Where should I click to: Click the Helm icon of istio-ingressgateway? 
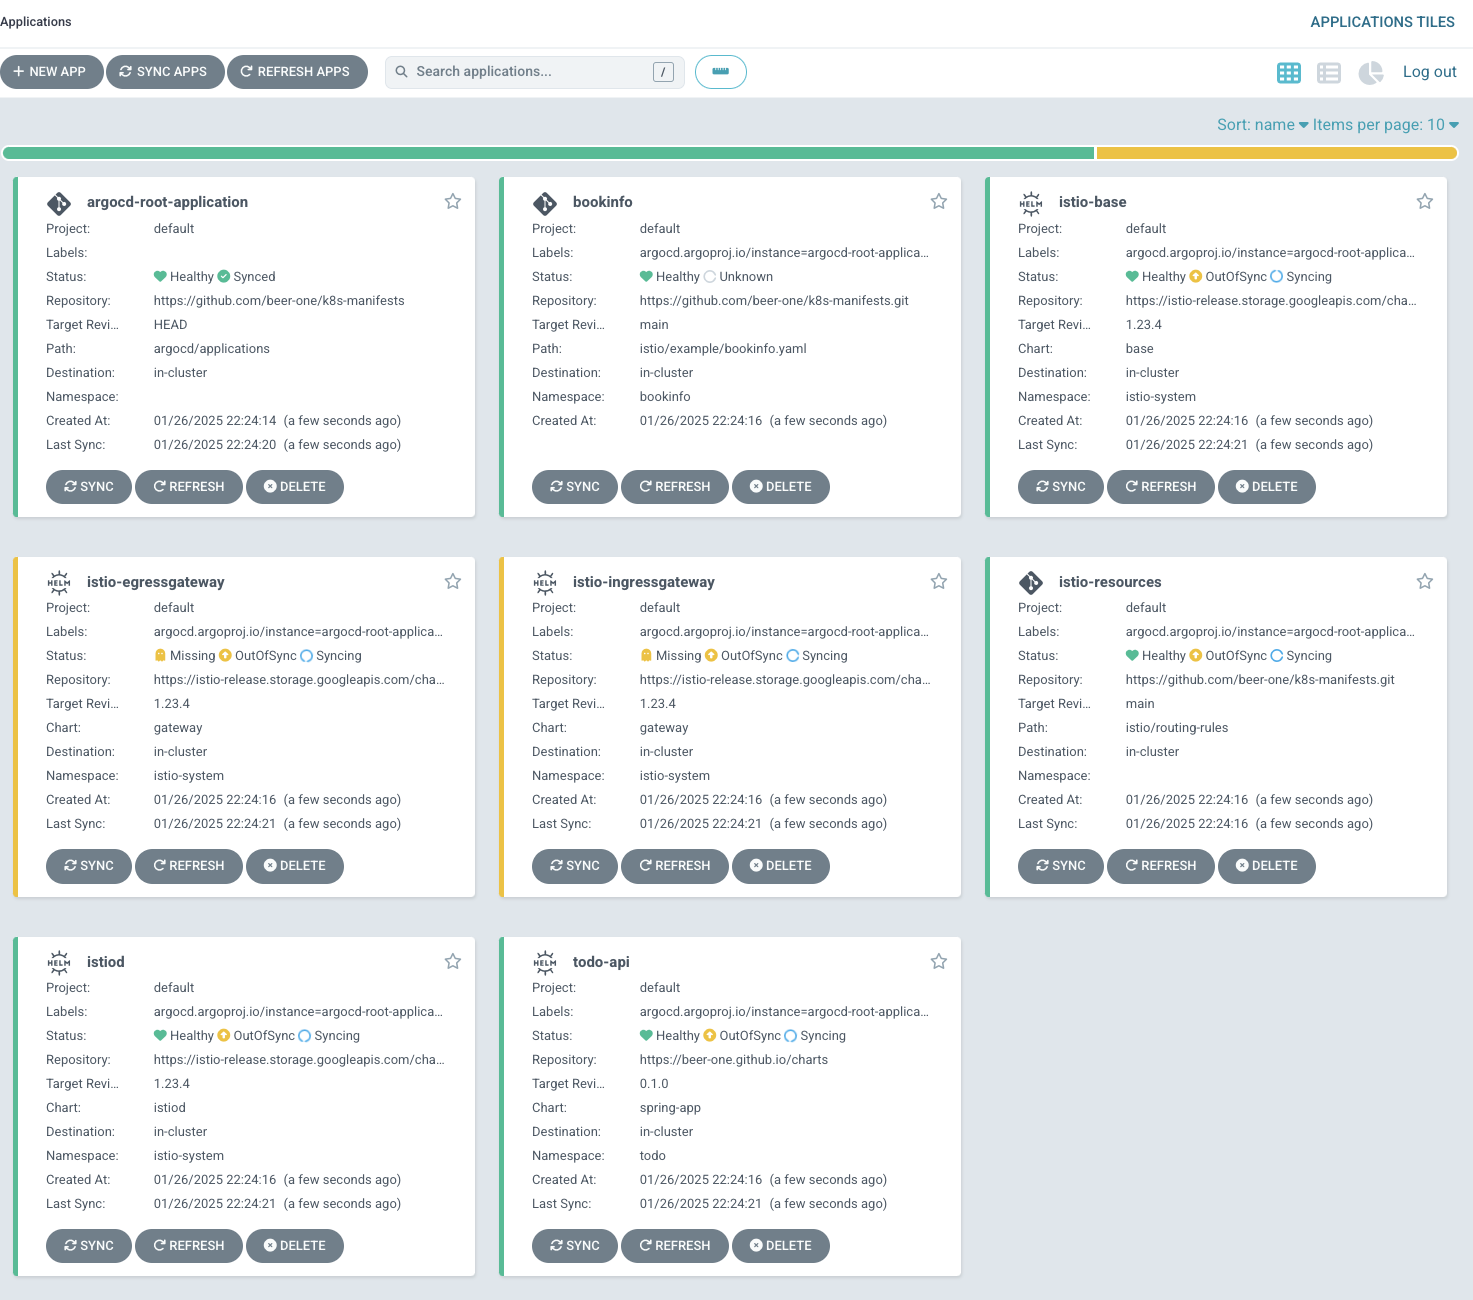click(545, 582)
